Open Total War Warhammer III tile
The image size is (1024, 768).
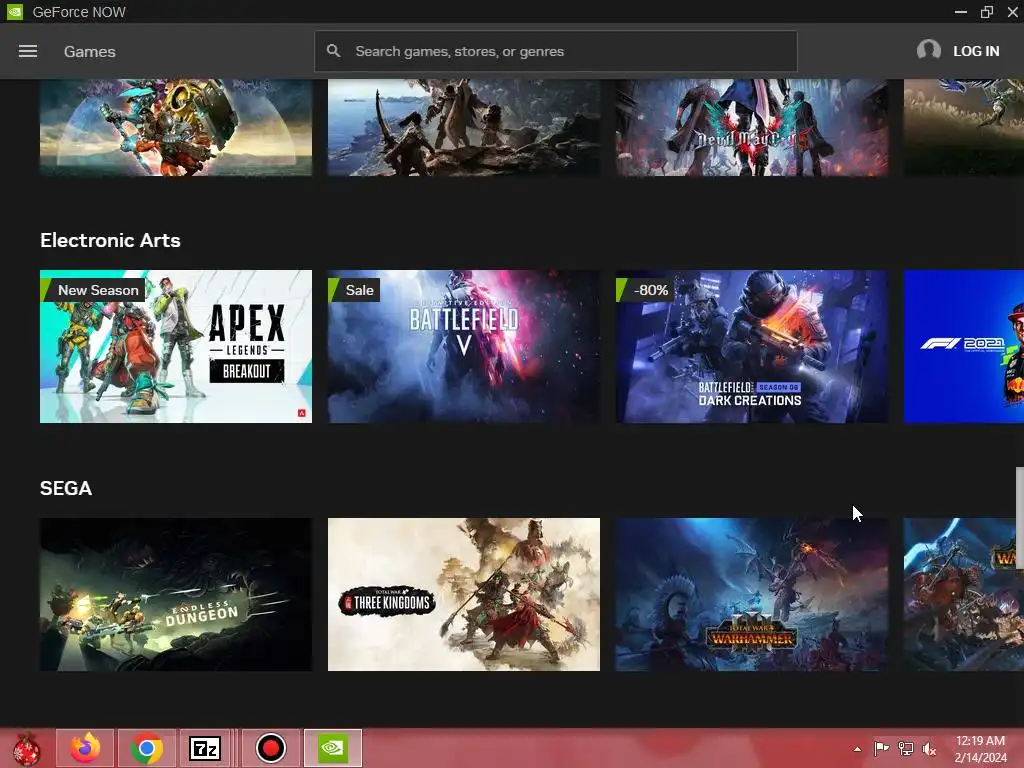click(x=752, y=594)
